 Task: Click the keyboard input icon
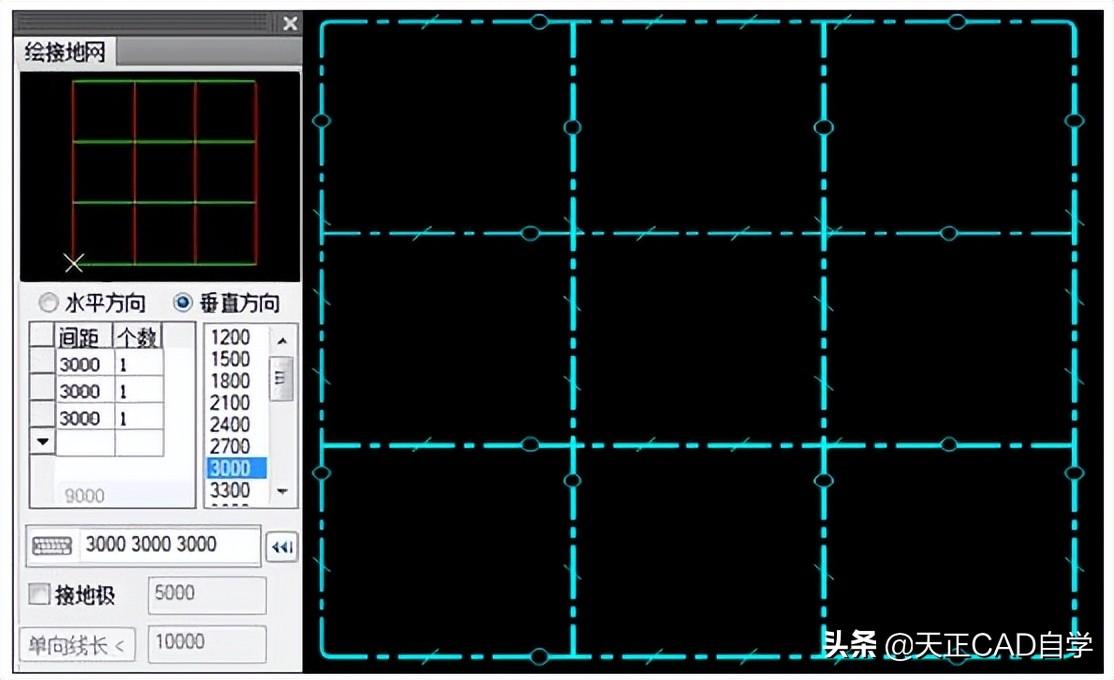(52, 546)
